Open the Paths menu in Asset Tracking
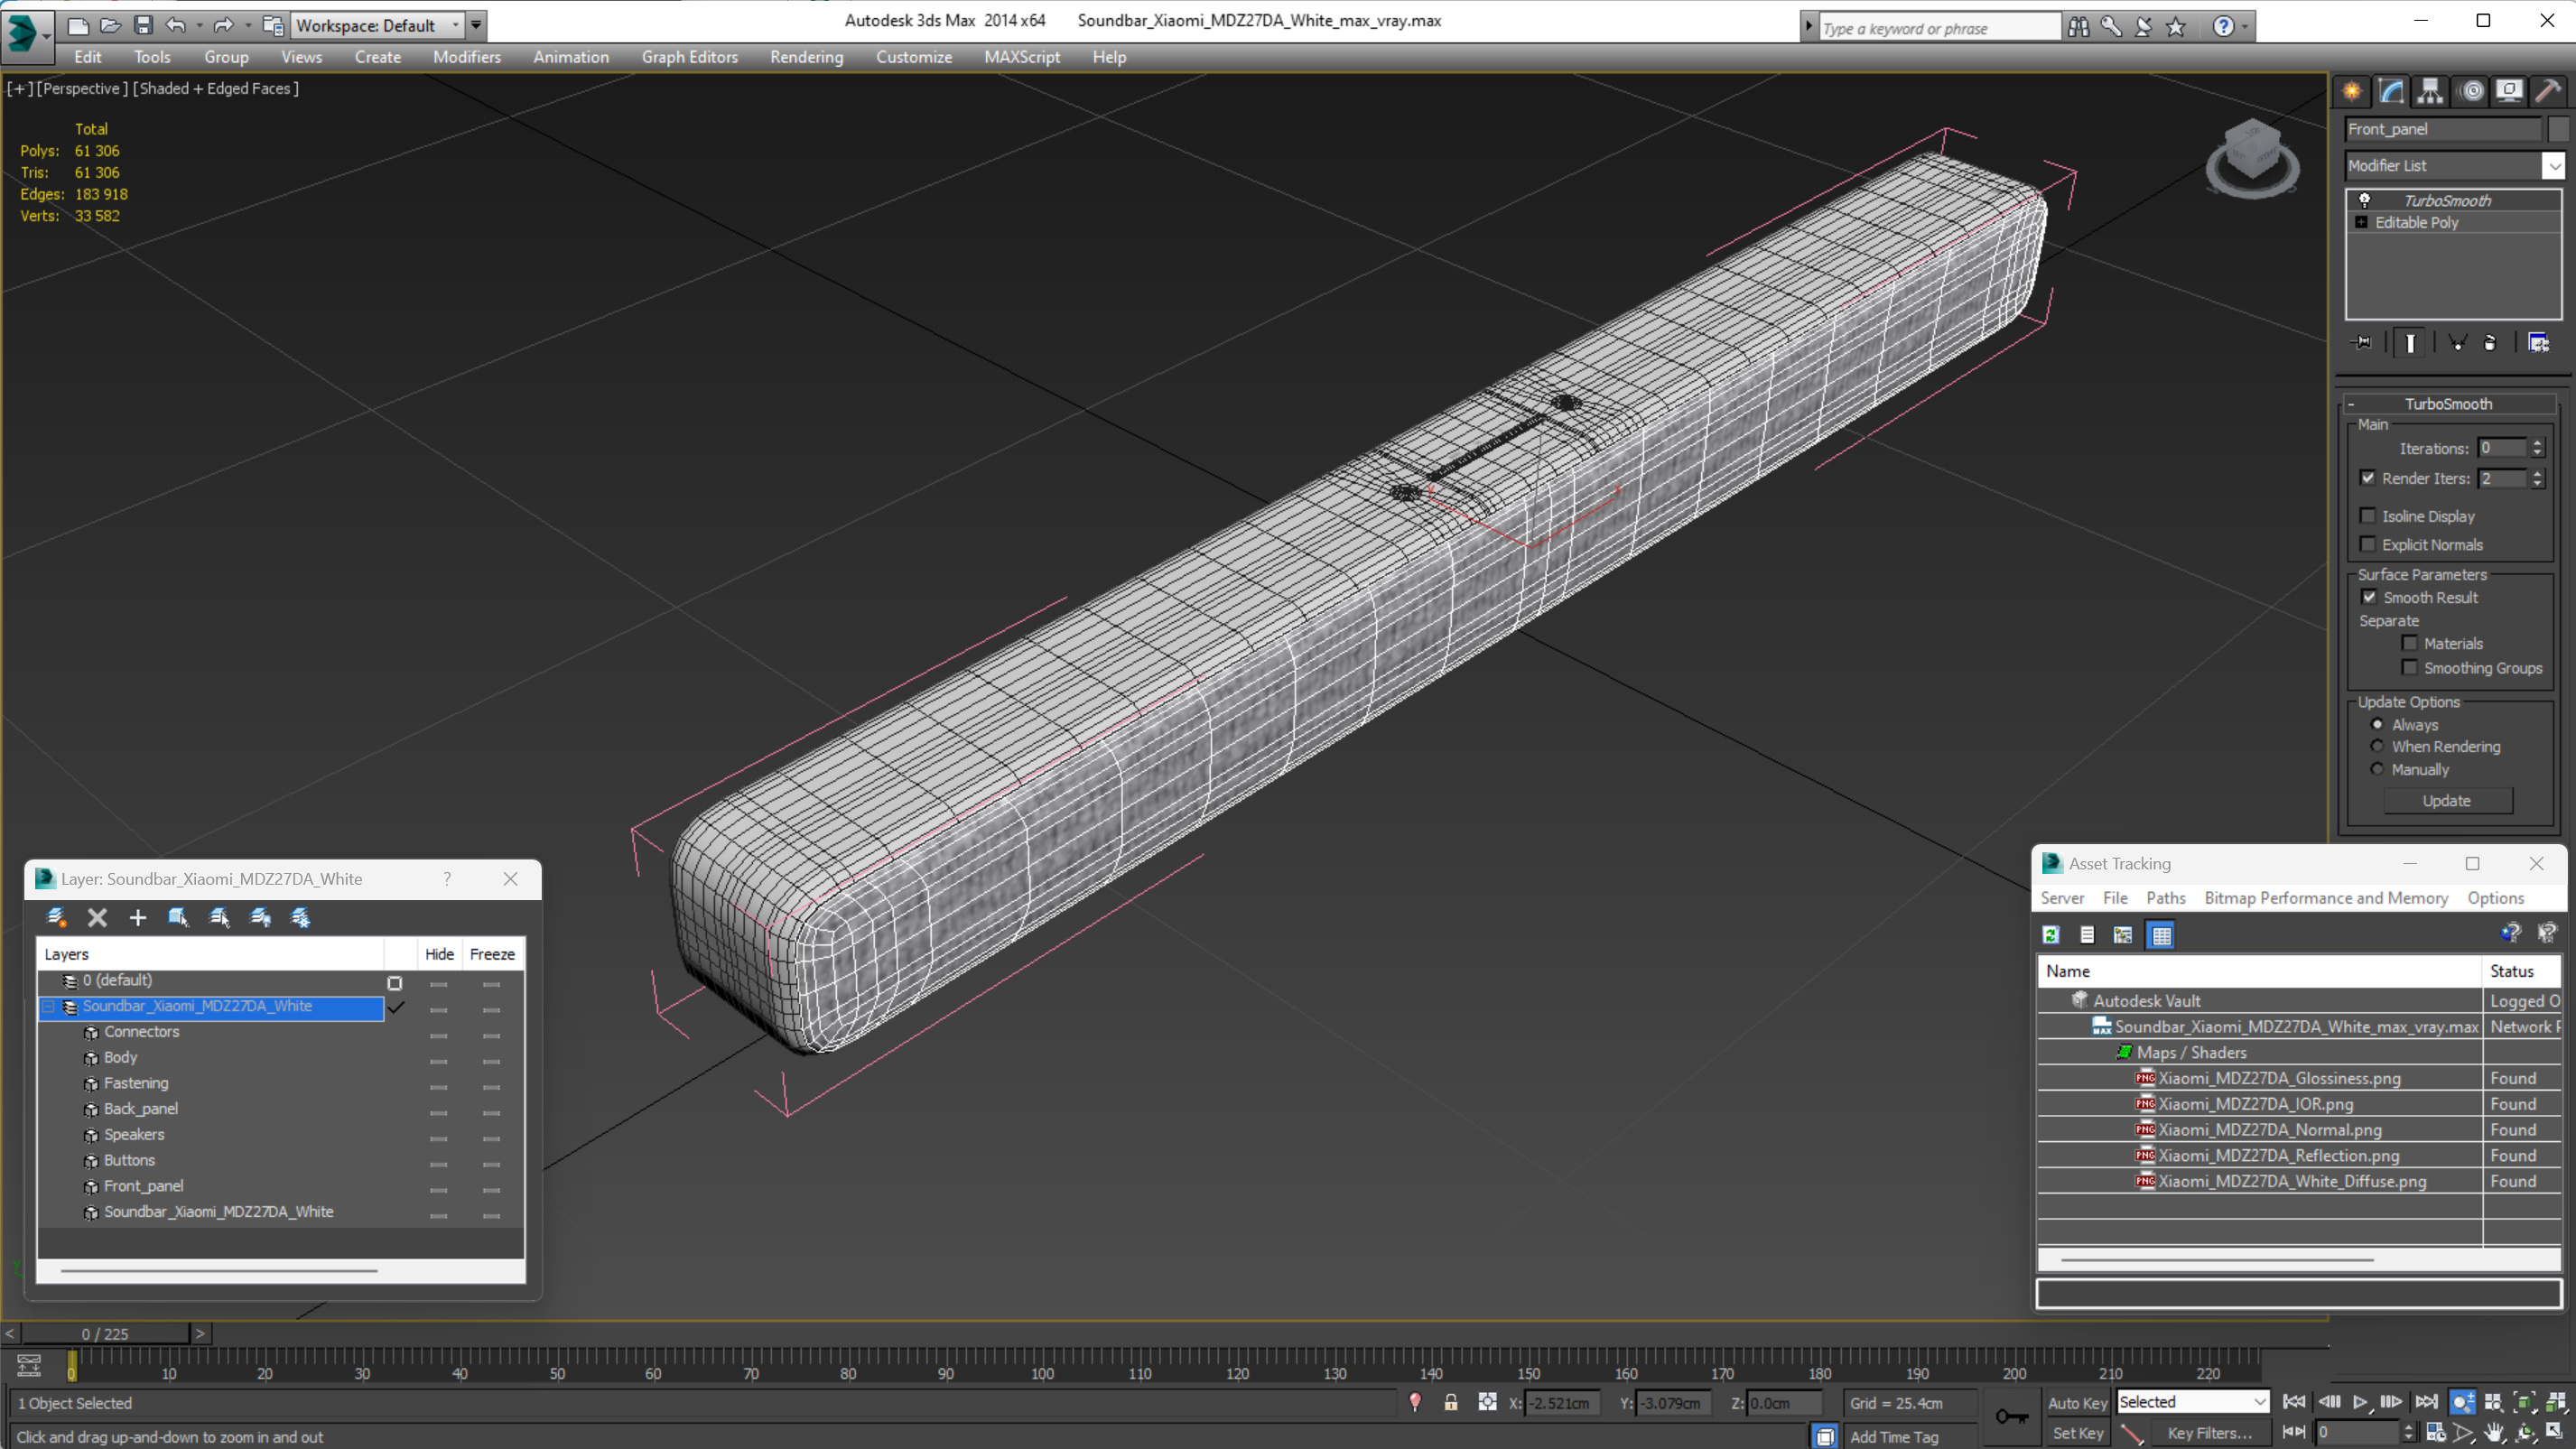2576x1449 pixels. pos(2165,898)
